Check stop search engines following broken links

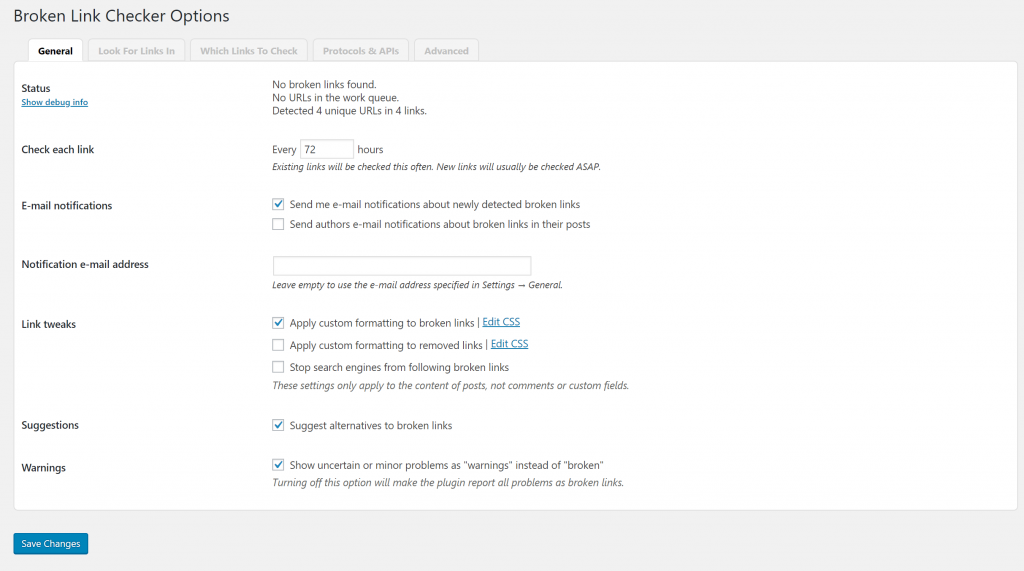point(278,367)
